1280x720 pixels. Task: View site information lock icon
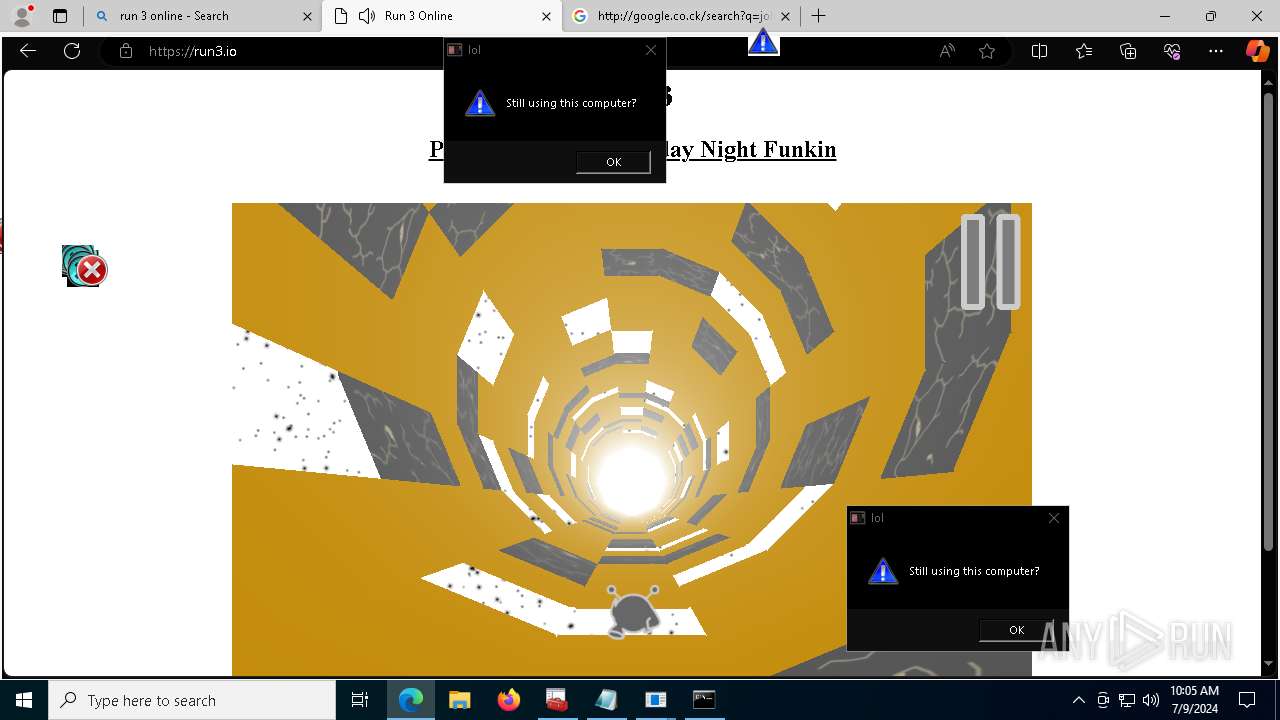[125, 51]
